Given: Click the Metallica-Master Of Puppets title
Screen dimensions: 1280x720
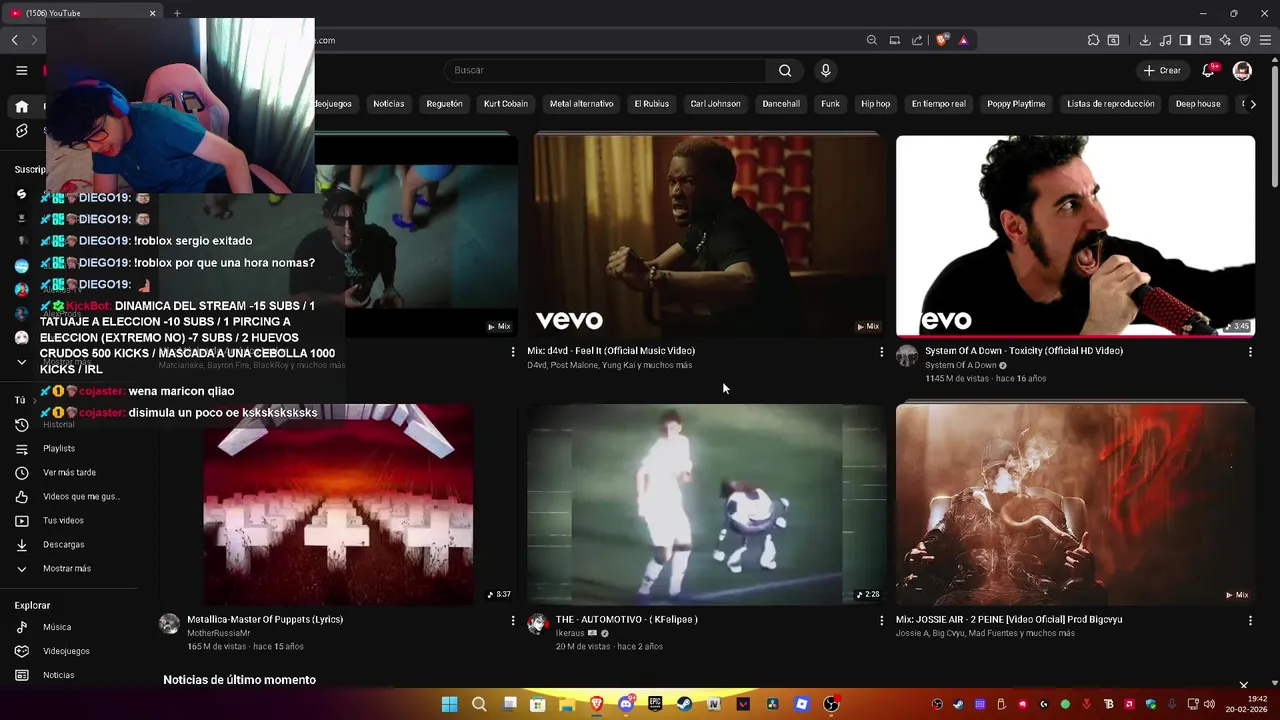Looking at the screenshot, I should [x=265, y=619].
